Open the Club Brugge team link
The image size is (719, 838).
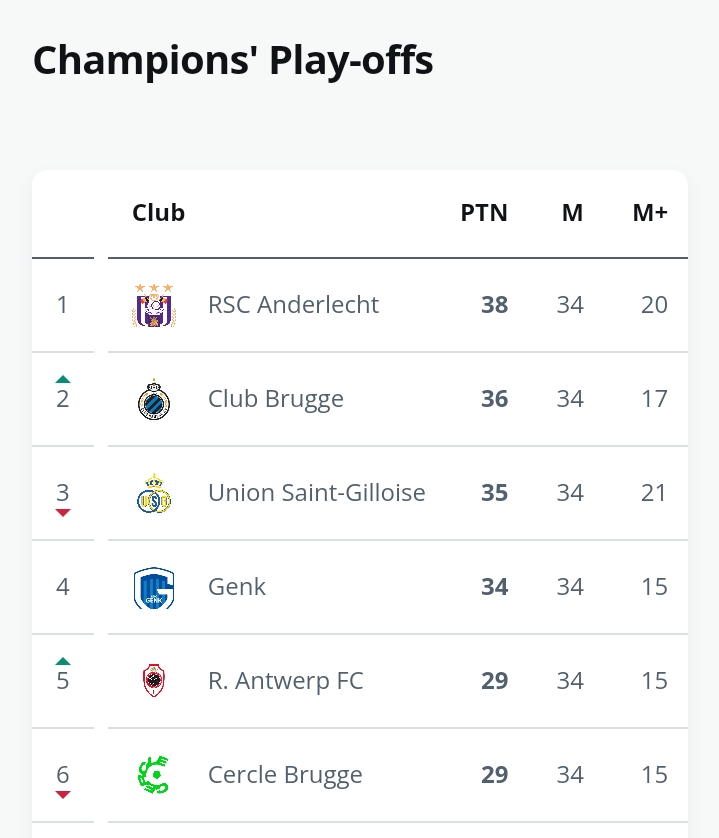coord(276,399)
